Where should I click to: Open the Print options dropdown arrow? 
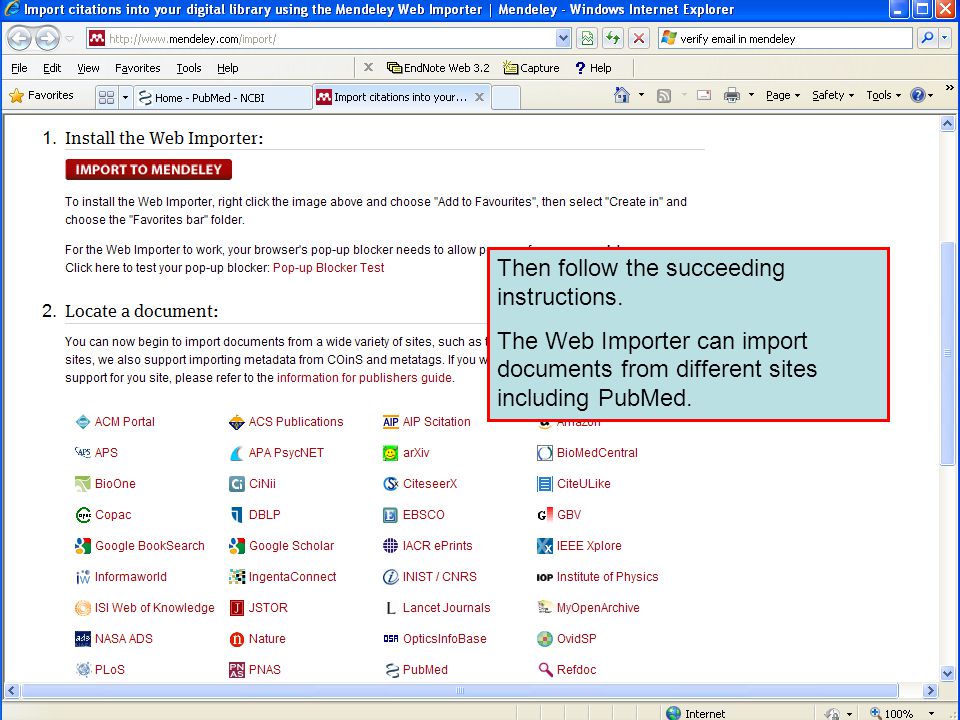751,95
